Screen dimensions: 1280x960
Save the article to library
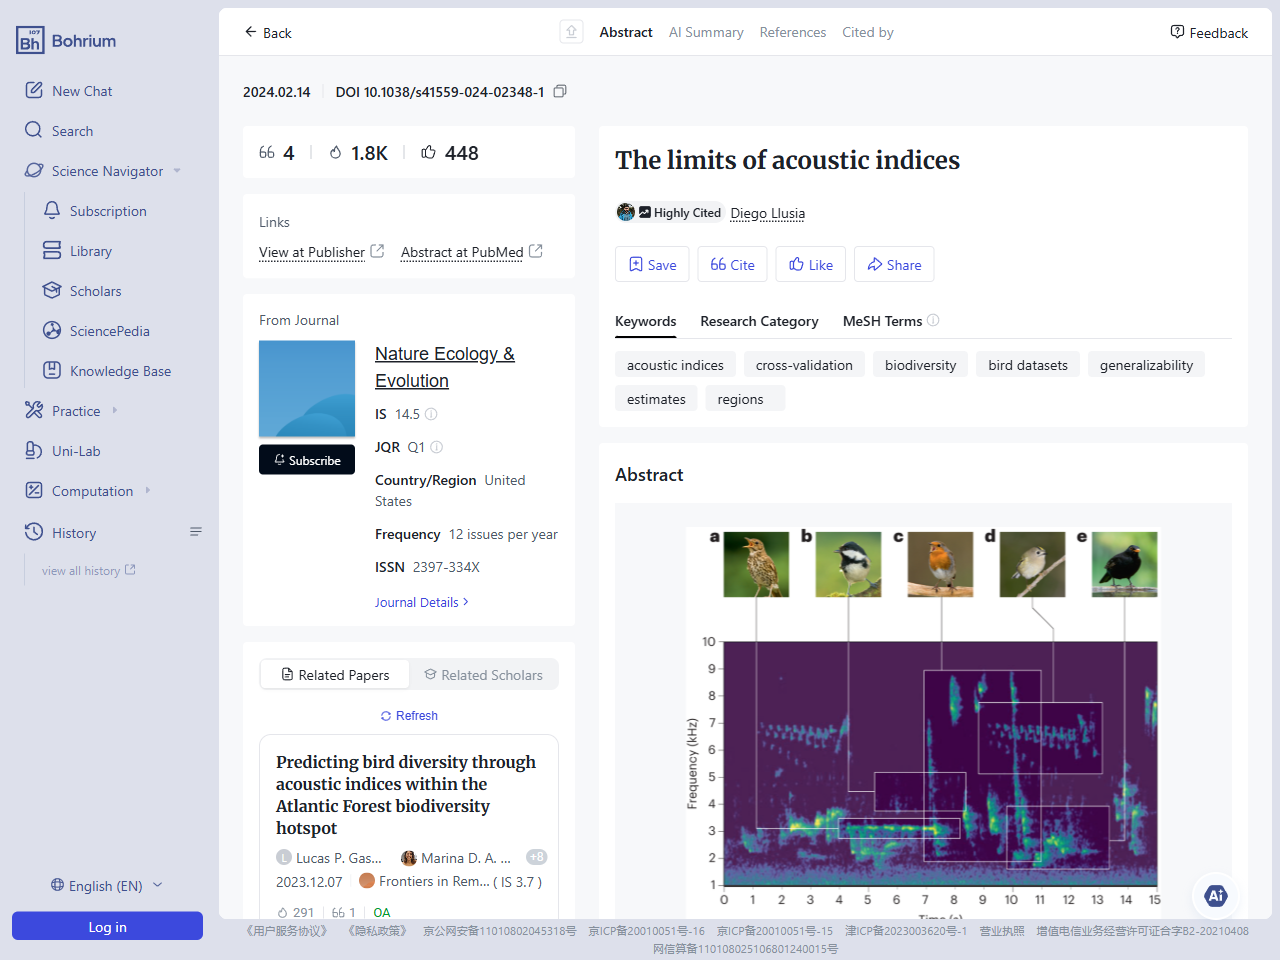tap(652, 264)
